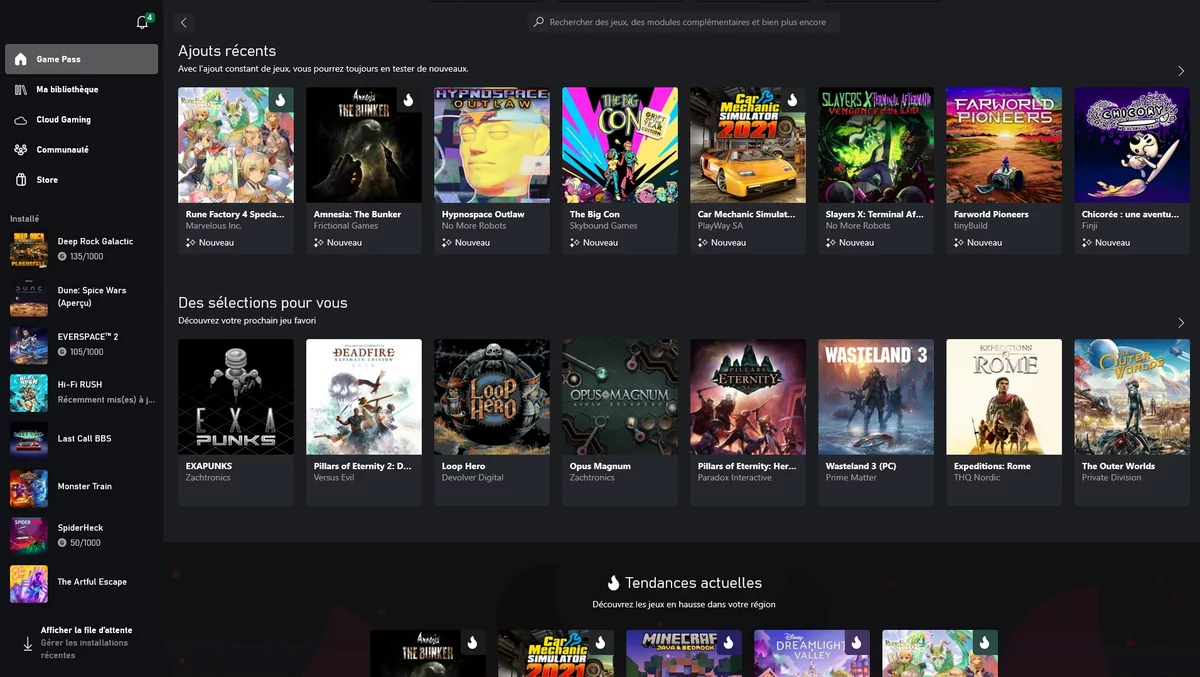The height and width of the screenshot is (677, 1200).
Task: Select Deep Rock Galactic installed game
Action: [82, 248]
